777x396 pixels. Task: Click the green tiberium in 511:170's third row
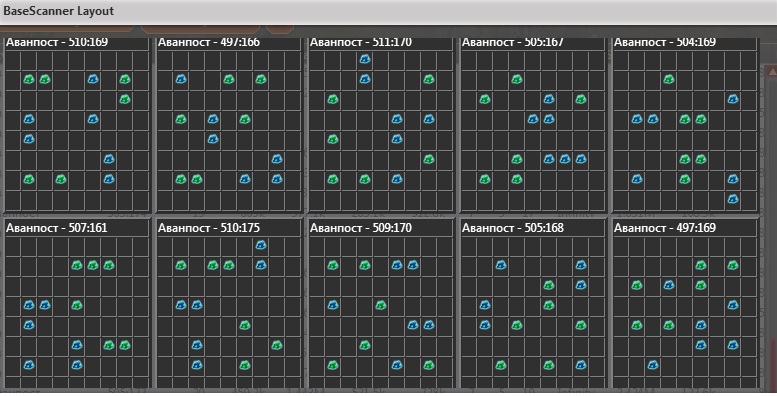point(333,99)
